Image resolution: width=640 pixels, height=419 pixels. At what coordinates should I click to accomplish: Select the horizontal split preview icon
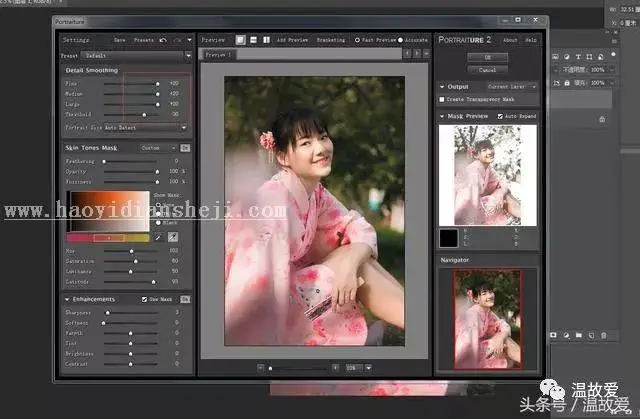click(x=253, y=40)
